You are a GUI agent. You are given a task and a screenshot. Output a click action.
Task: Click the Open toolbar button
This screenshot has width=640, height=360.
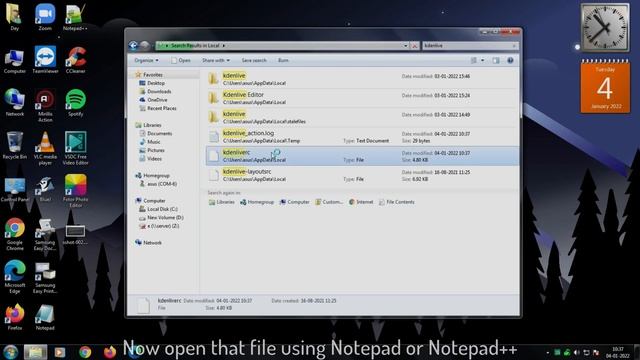pyautogui.click(x=181, y=60)
